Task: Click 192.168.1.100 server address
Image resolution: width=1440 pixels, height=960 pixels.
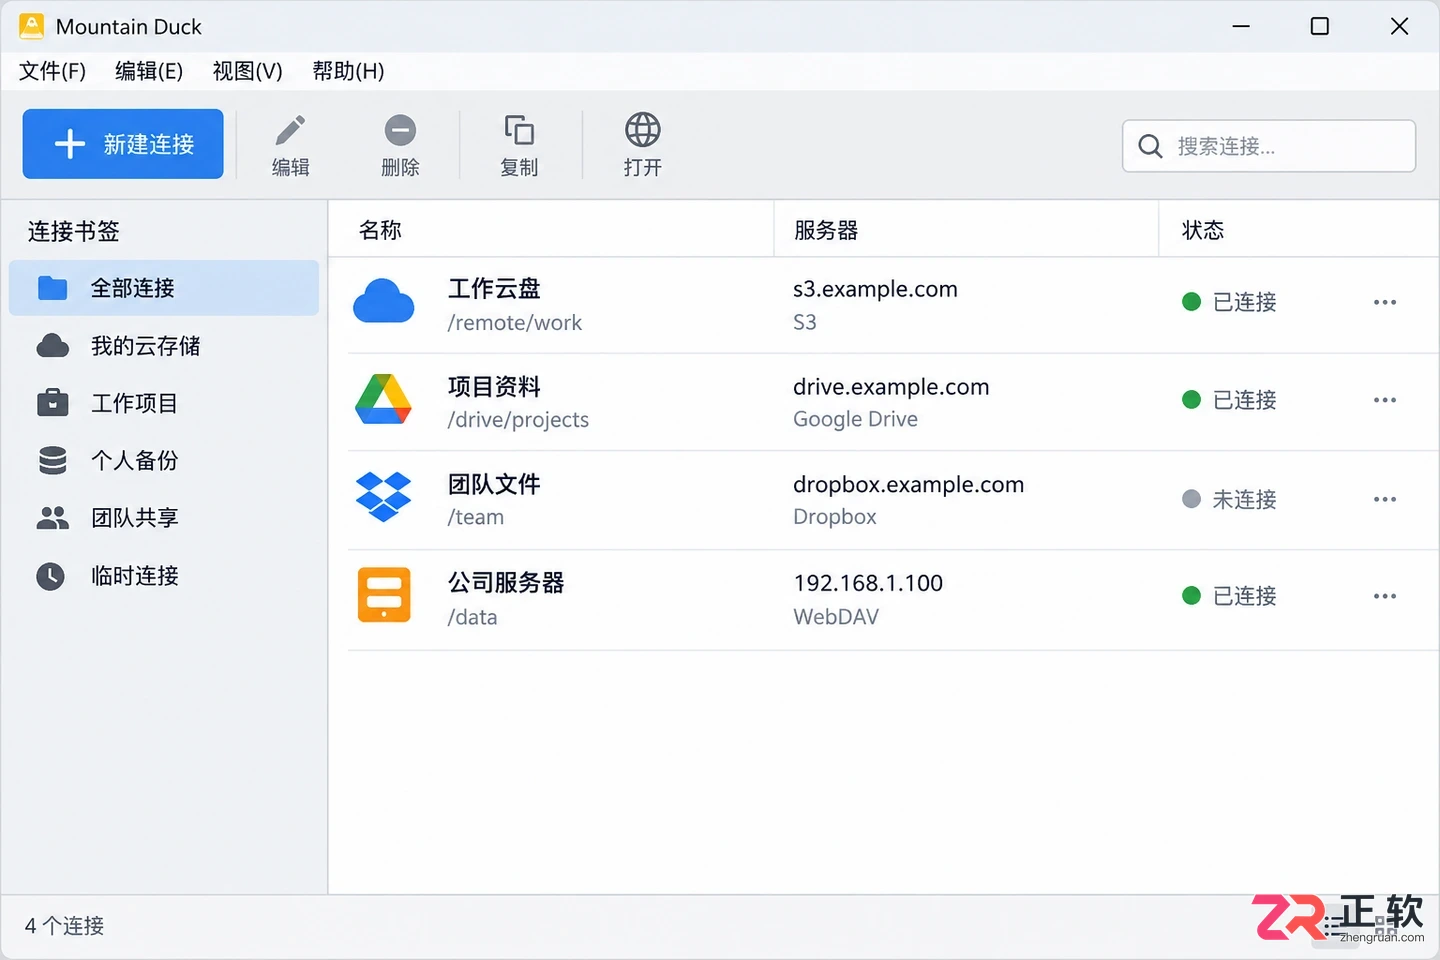Action: click(868, 583)
